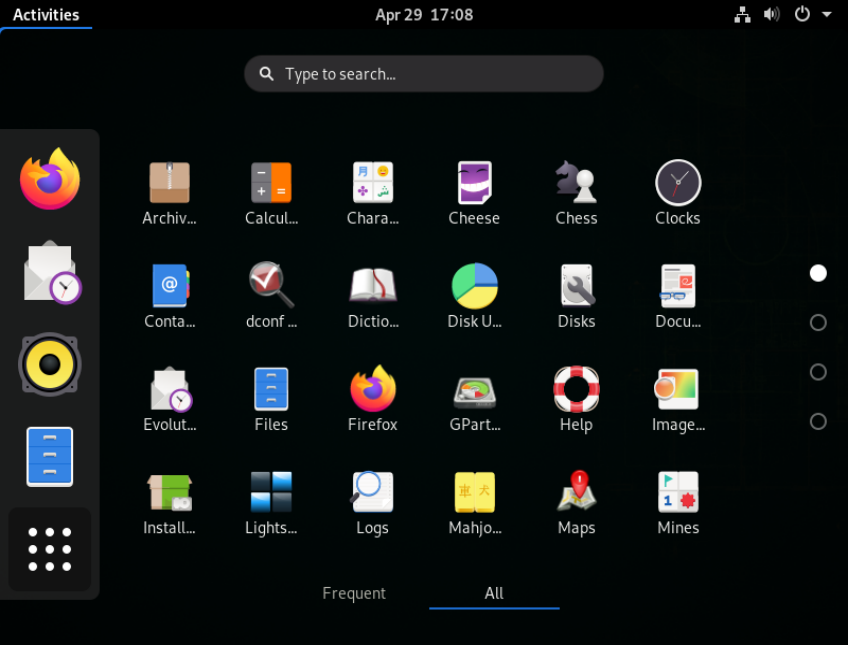Screen dimensions: 848x645
Task: Open Files from the dock
Action: pos(50,457)
